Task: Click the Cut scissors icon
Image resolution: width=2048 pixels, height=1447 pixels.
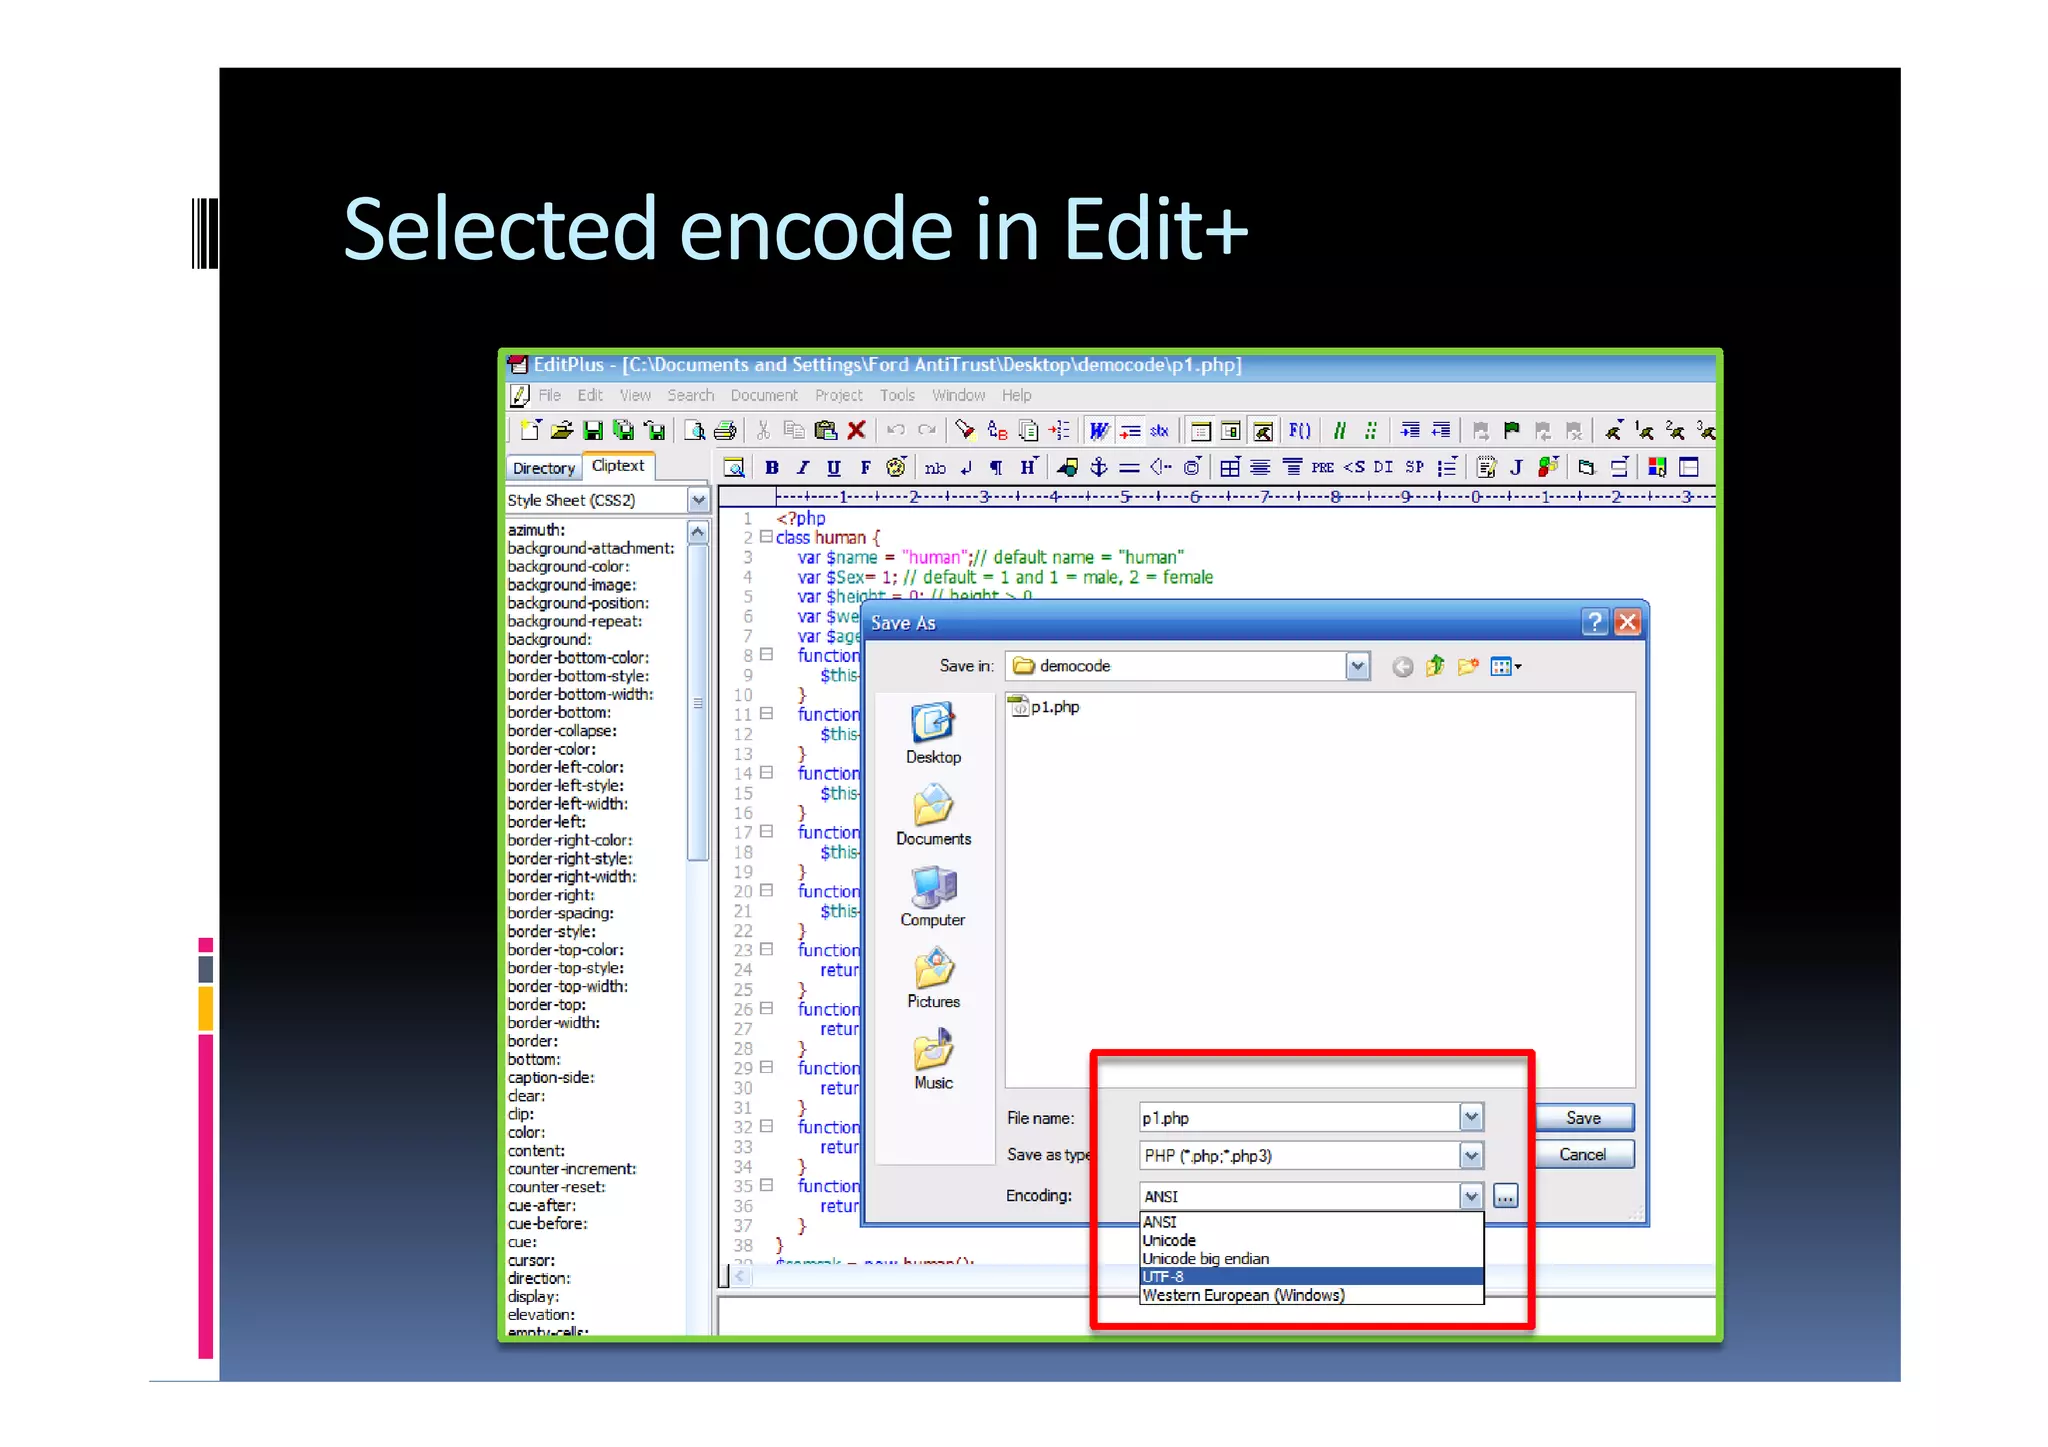Action: pyautogui.click(x=763, y=431)
